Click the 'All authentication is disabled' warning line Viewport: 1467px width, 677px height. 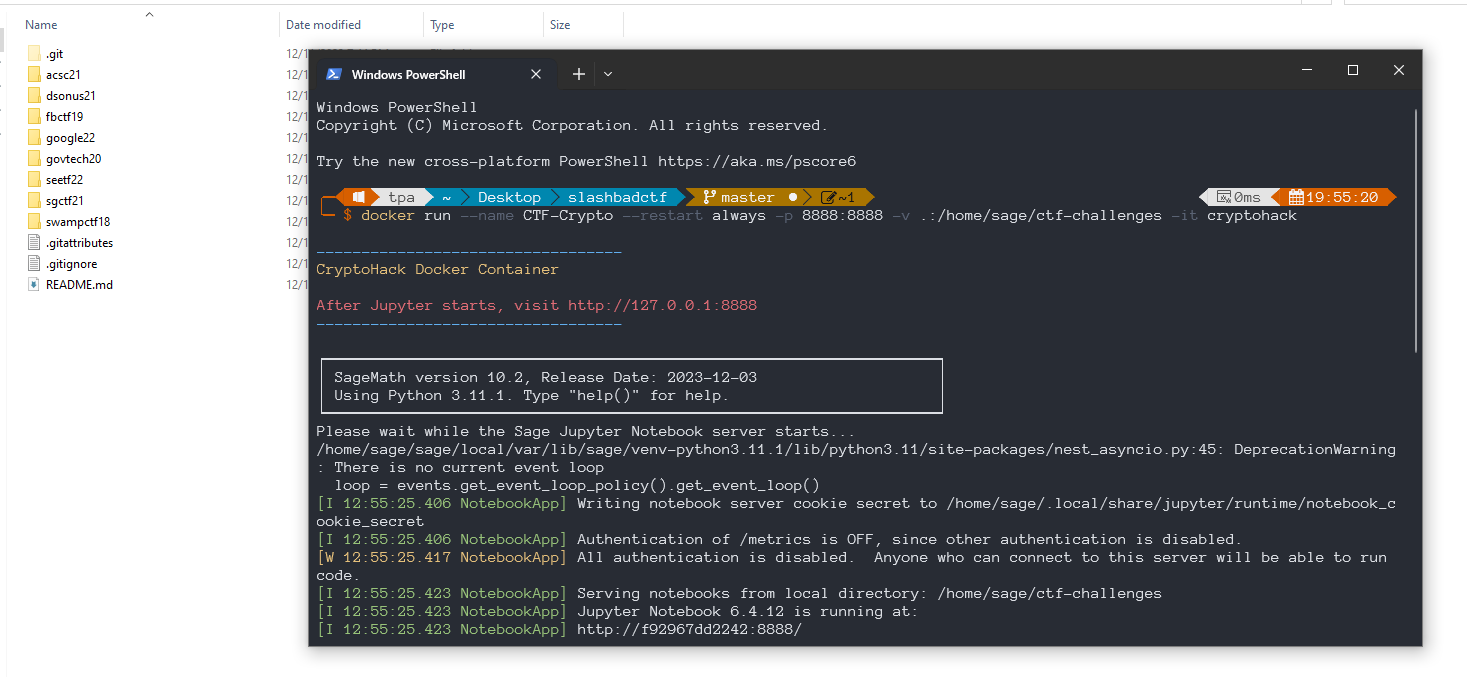[x=851, y=567]
